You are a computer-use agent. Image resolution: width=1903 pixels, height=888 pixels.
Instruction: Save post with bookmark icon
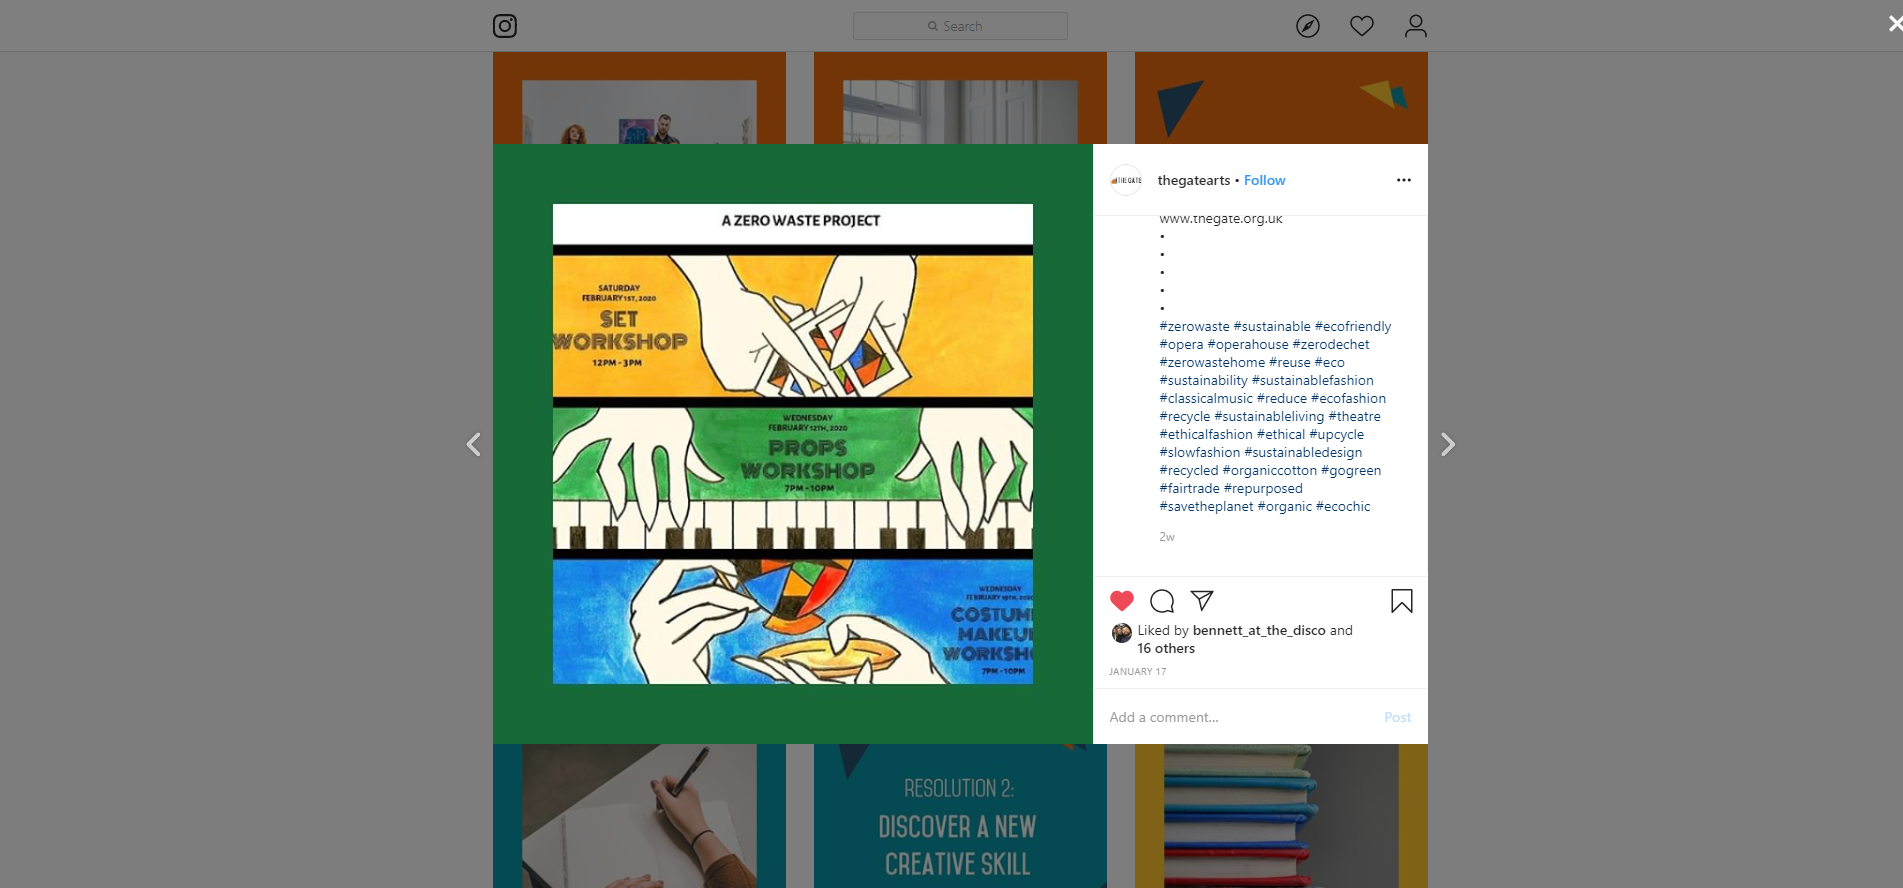coord(1402,601)
